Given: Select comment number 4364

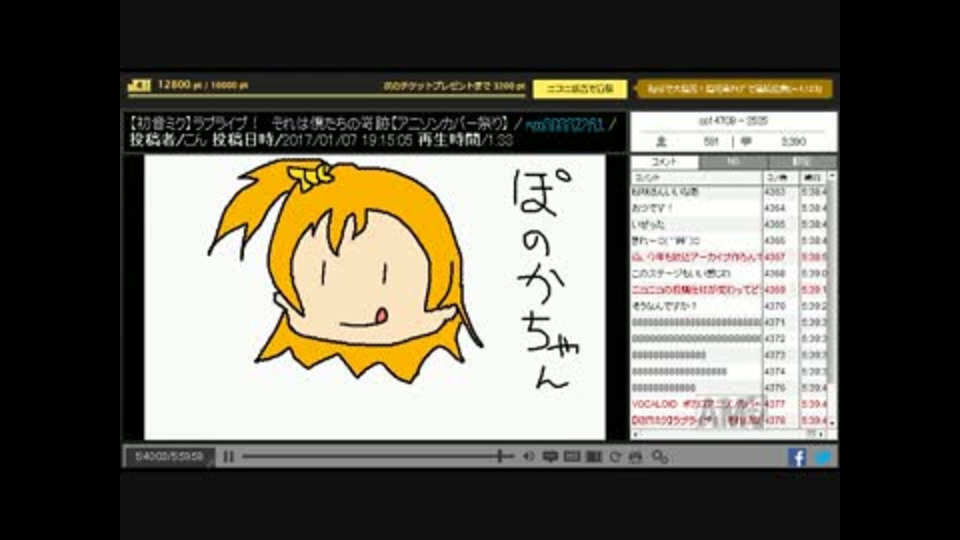Looking at the screenshot, I should [729, 209].
